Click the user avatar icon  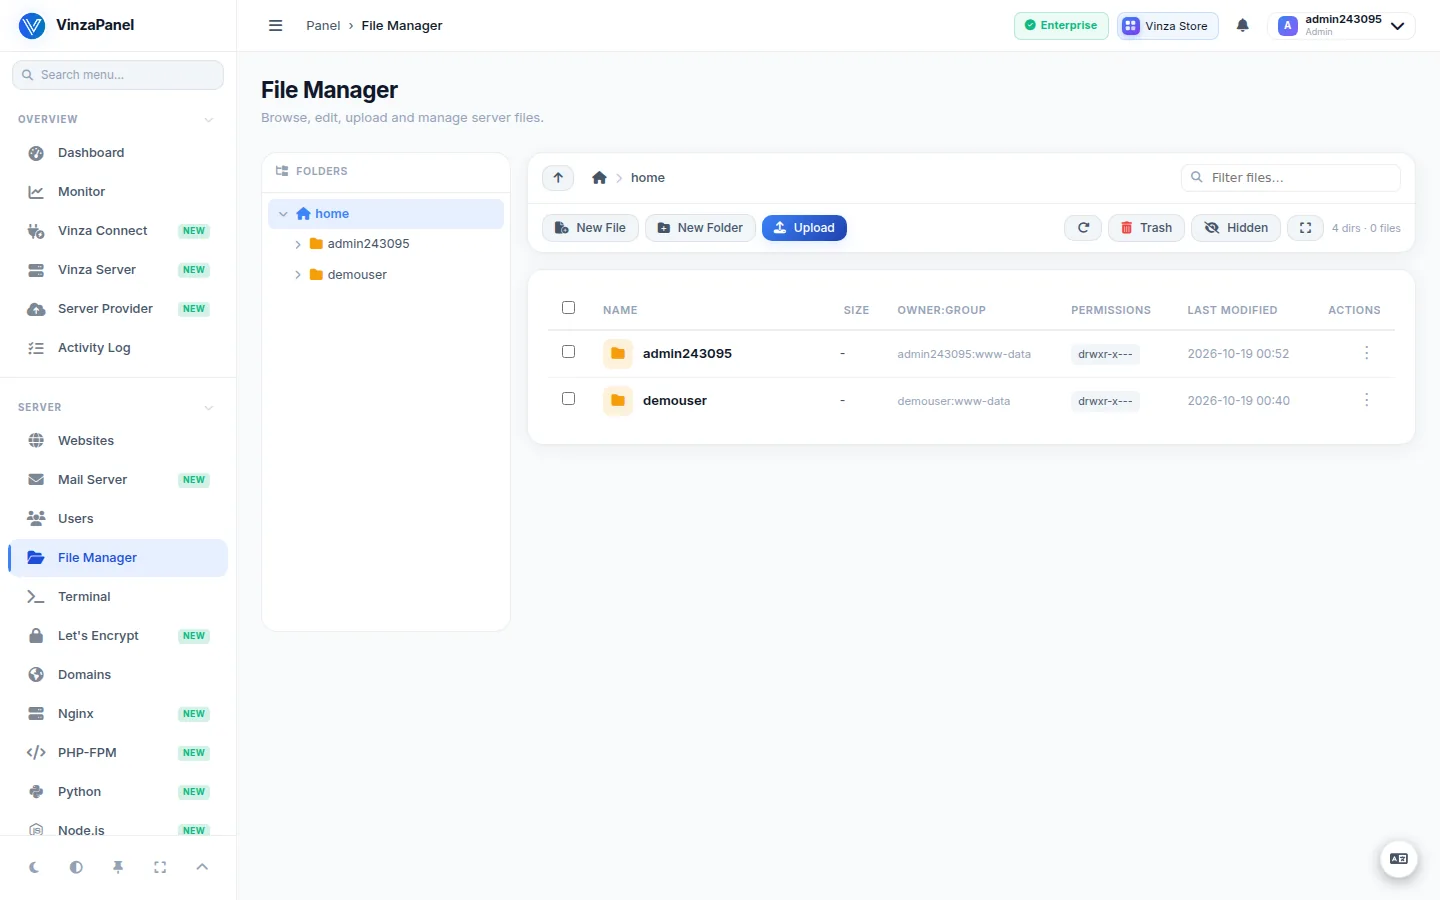tap(1288, 26)
